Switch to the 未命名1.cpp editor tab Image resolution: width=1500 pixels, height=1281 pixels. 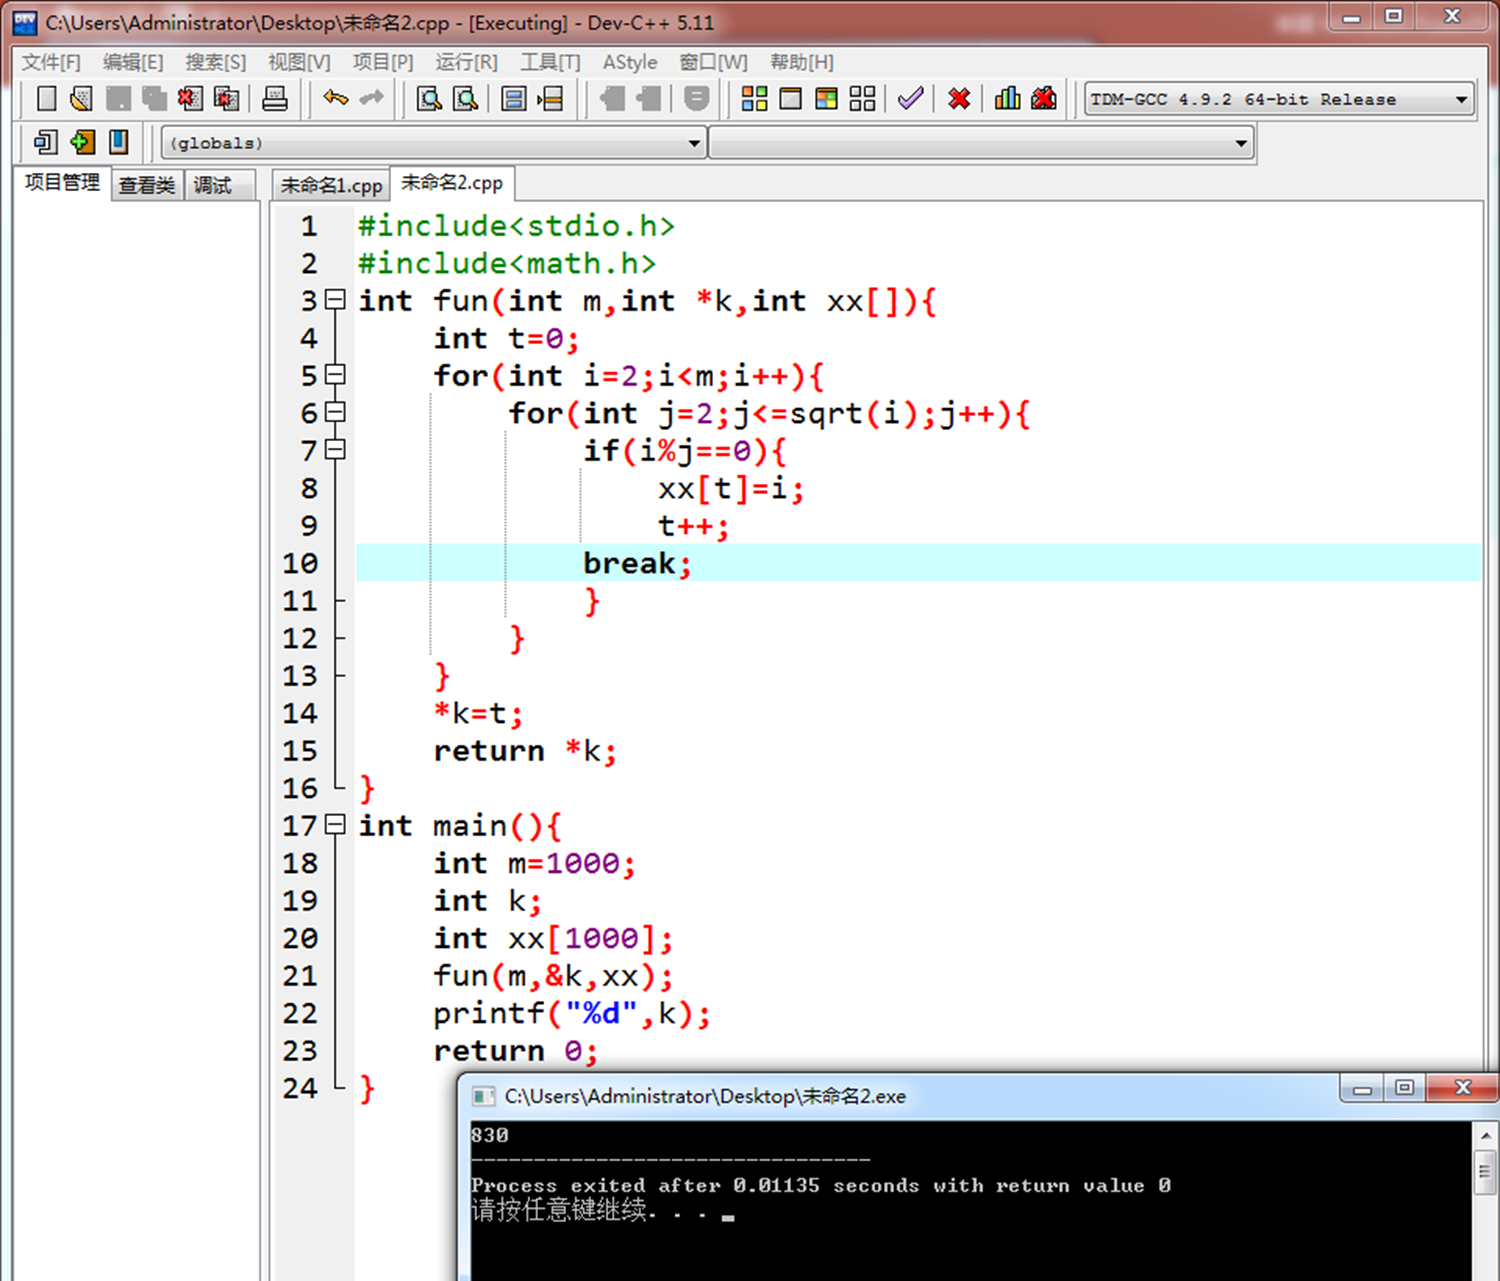point(331,185)
